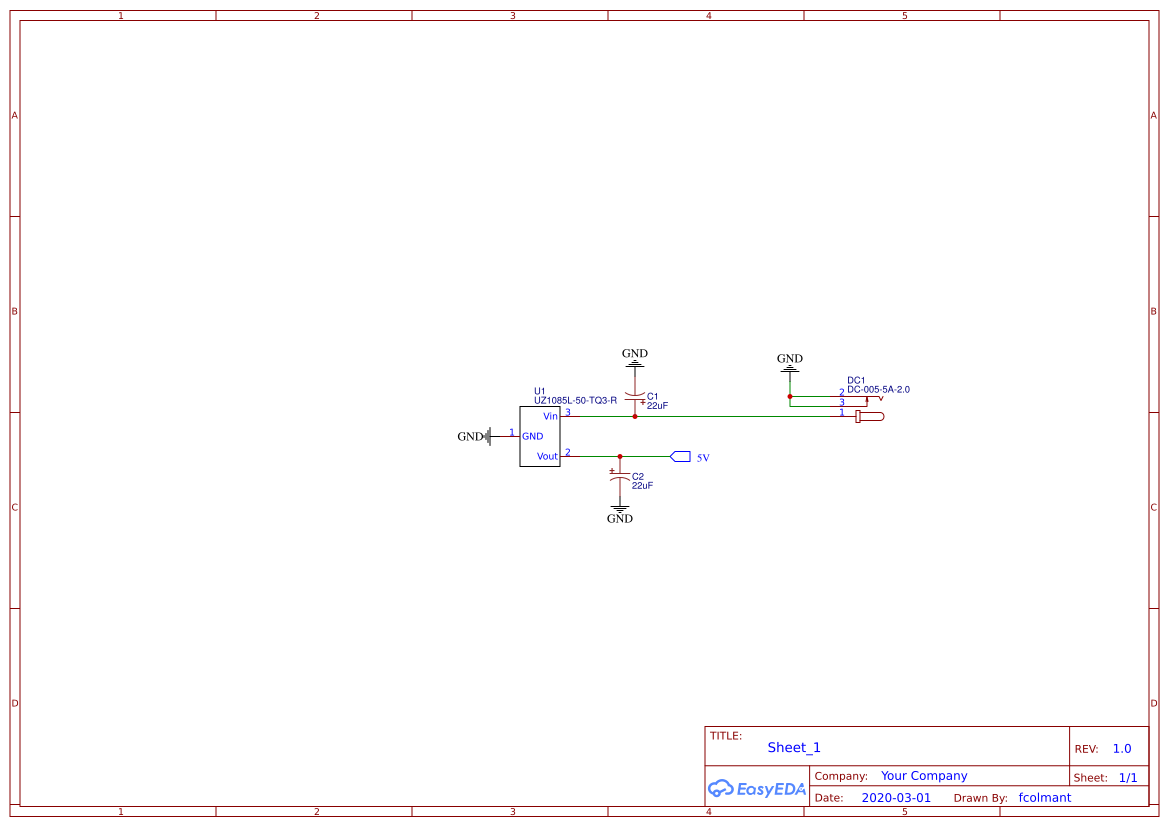Select the DC-005-5A-2.0 part name label
Viewport: 1169px width, 827px height.
[x=878, y=389]
